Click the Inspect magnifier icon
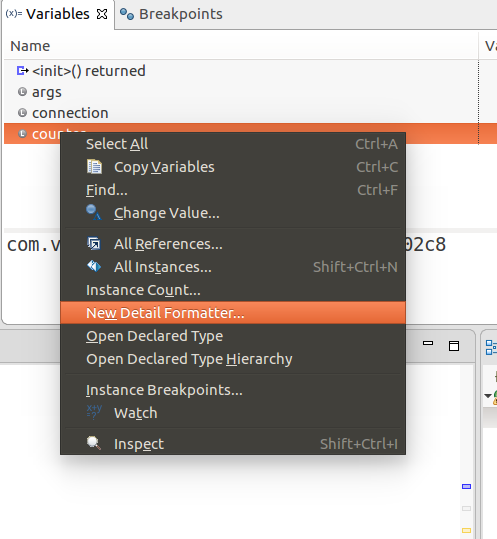The image size is (497, 539). point(94,443)
